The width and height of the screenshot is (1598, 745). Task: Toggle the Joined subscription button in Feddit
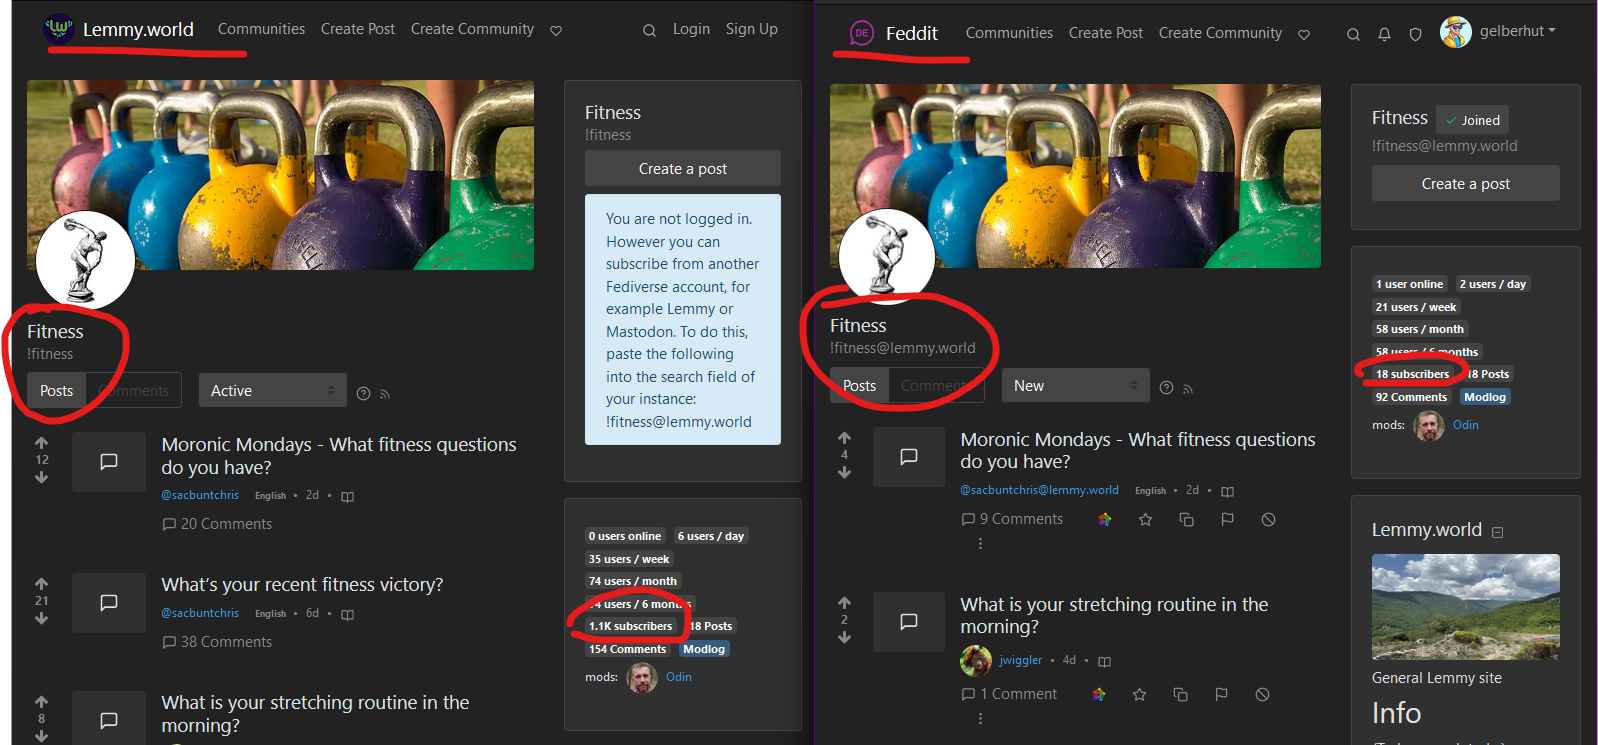[x=1472, y=120]
